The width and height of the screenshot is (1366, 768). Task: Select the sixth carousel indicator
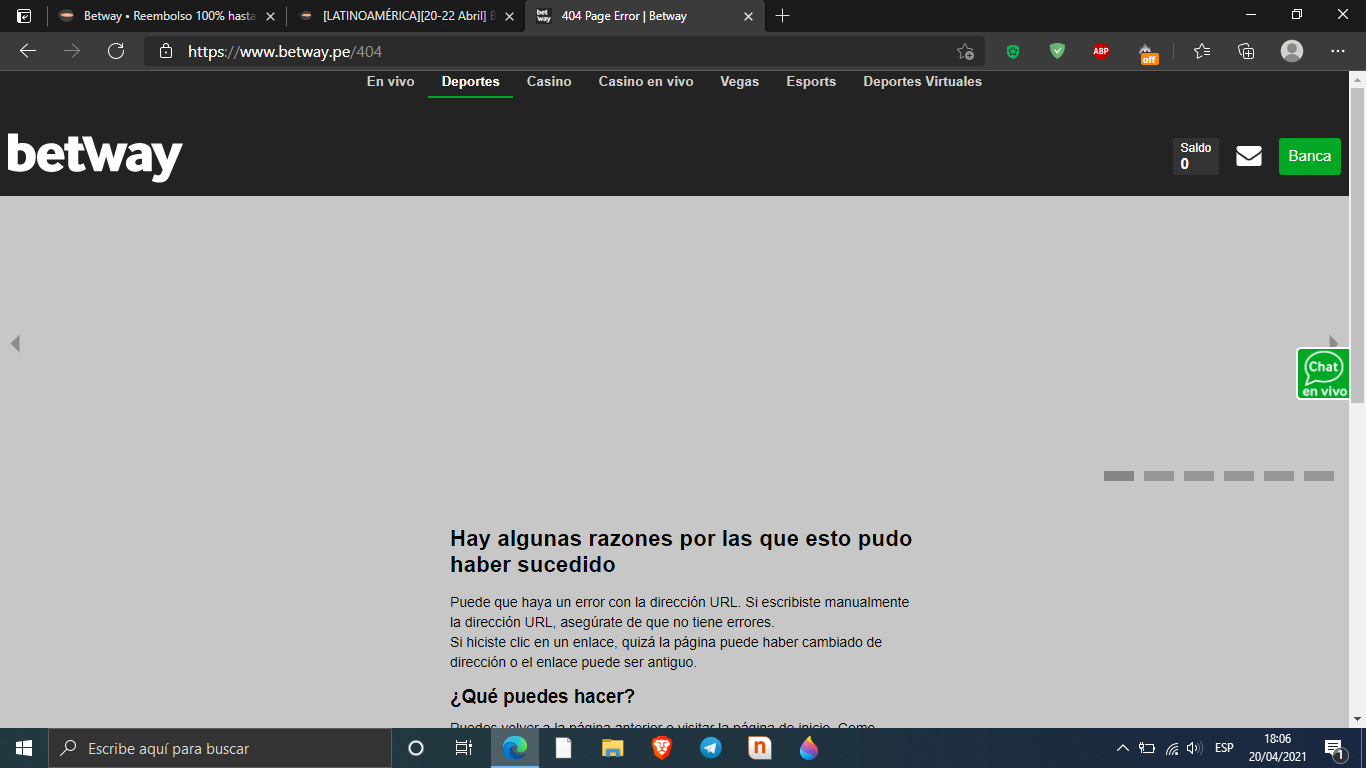click(x=1319, y=476)
